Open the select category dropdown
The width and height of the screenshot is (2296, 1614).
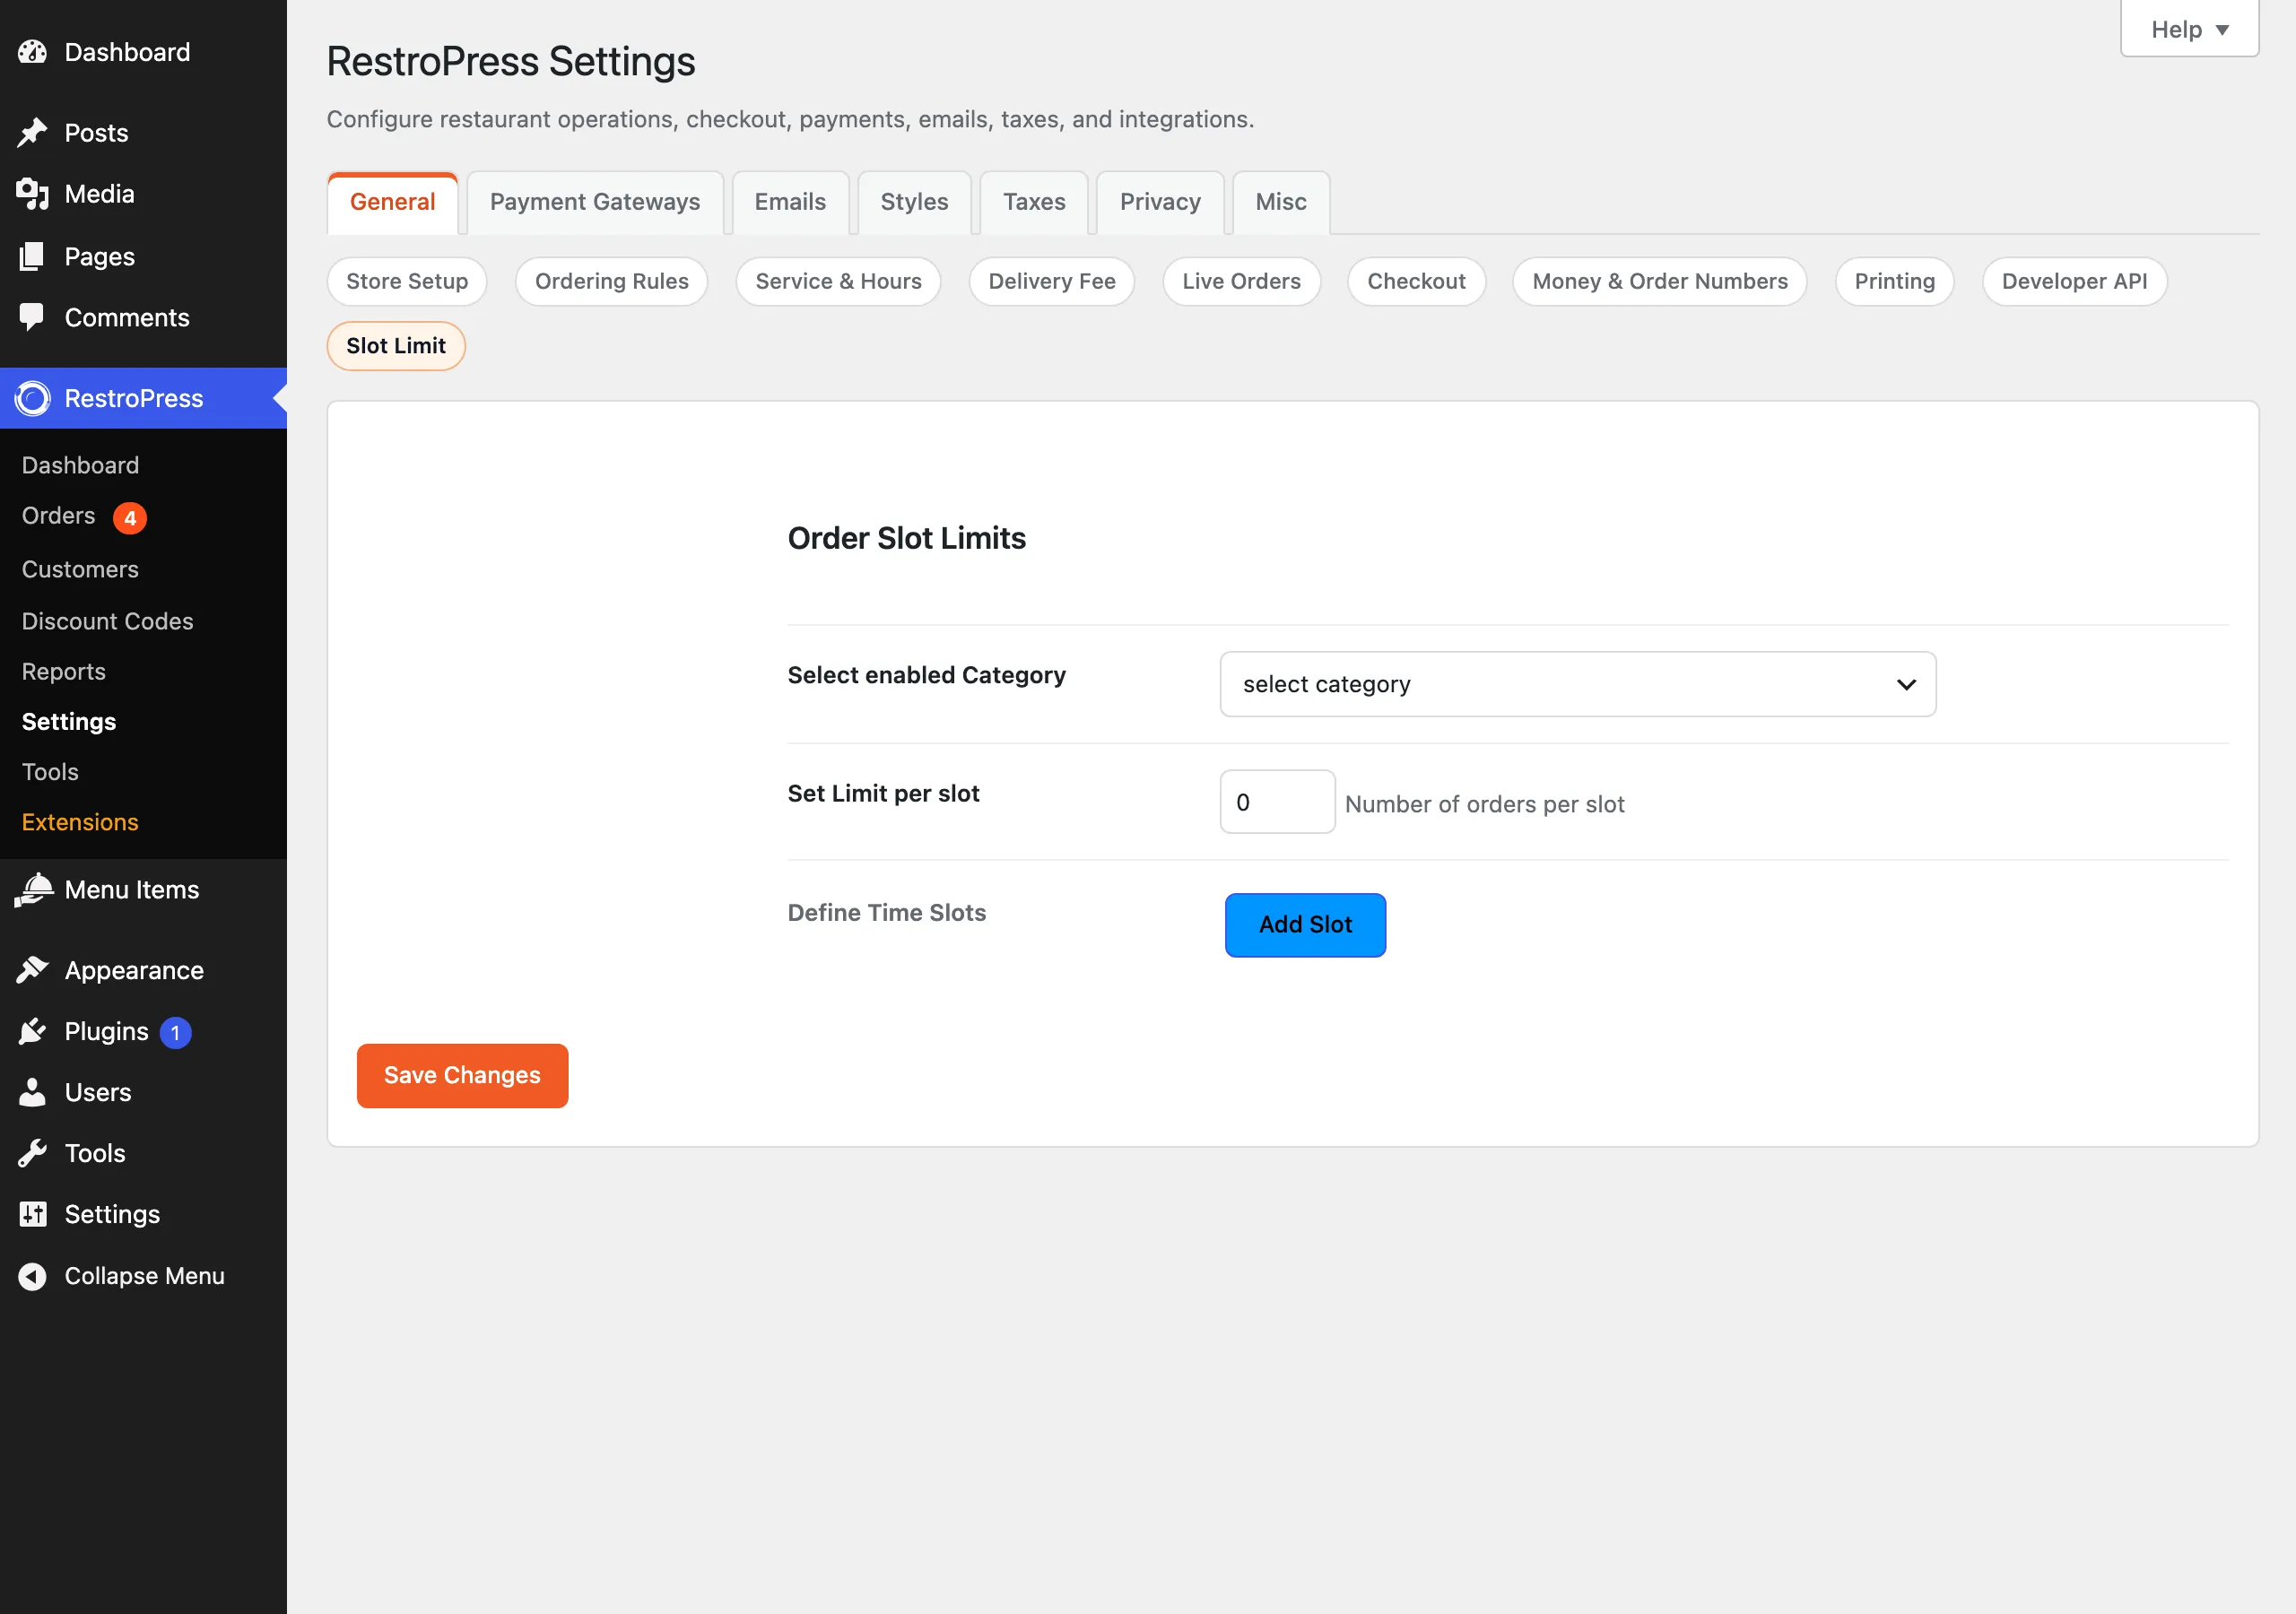(x=1577, y=684)
